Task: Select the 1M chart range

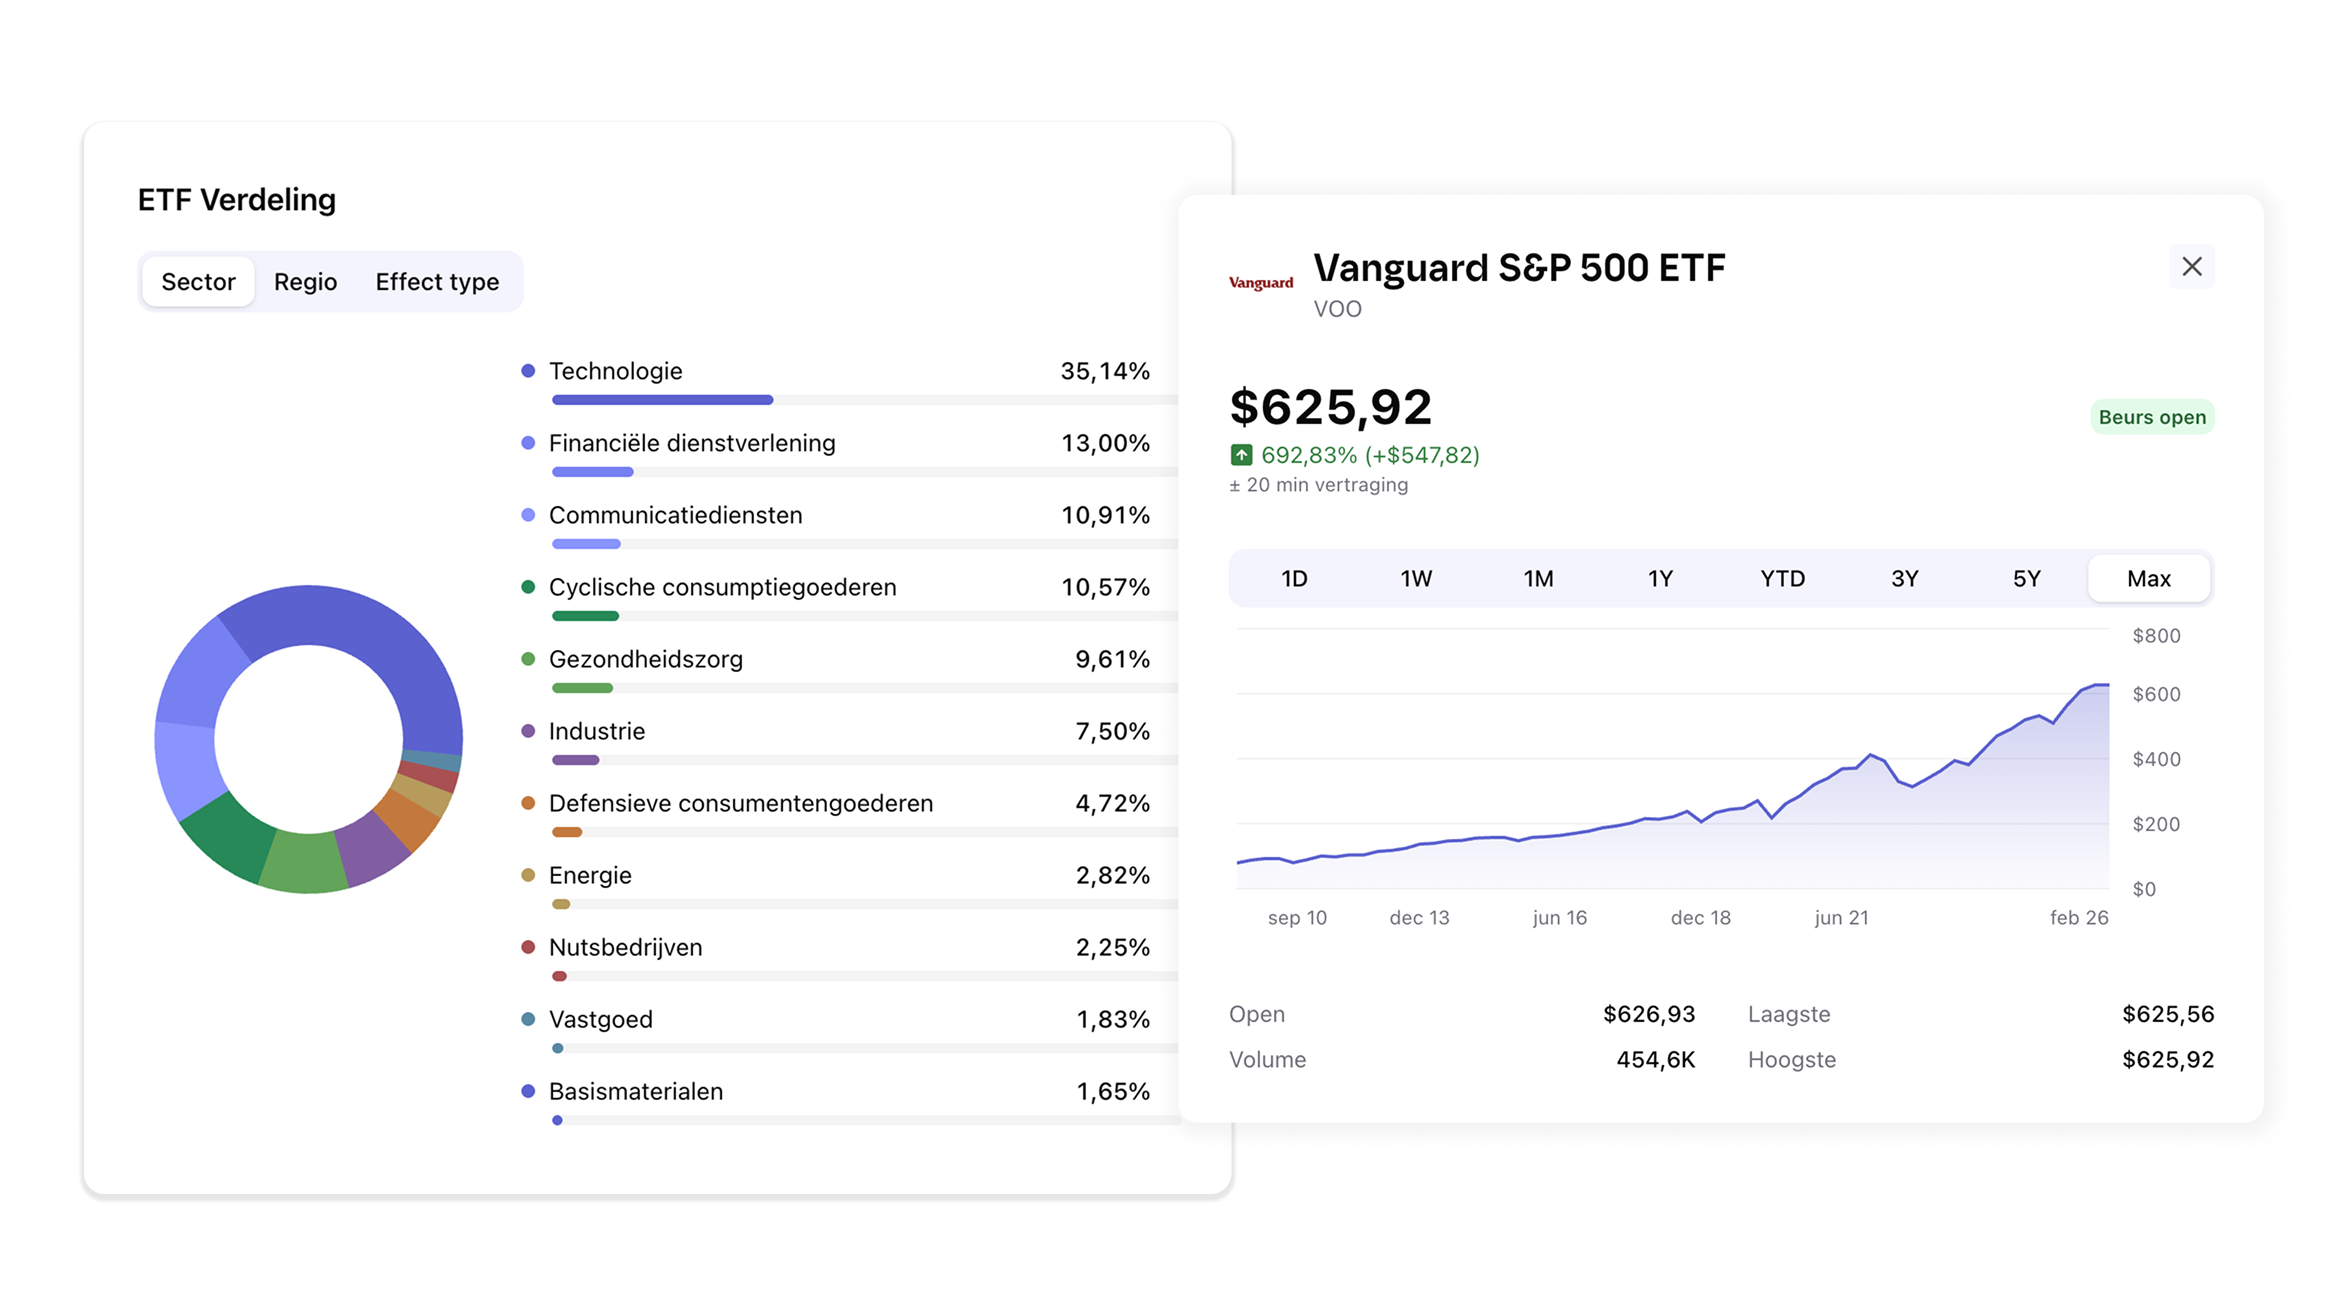Action: [x=1538, y=579]
